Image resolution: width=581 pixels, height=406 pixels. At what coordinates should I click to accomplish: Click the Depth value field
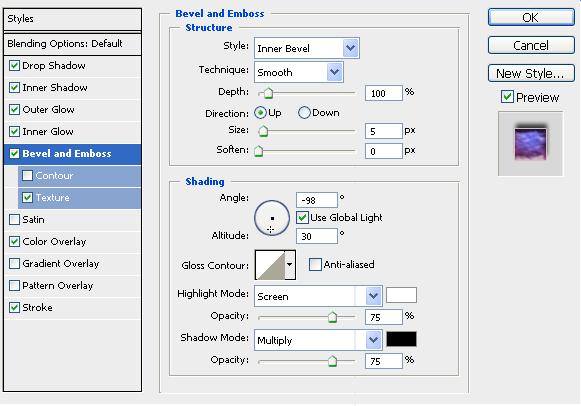pyautogui.click(x=384, y=93)
